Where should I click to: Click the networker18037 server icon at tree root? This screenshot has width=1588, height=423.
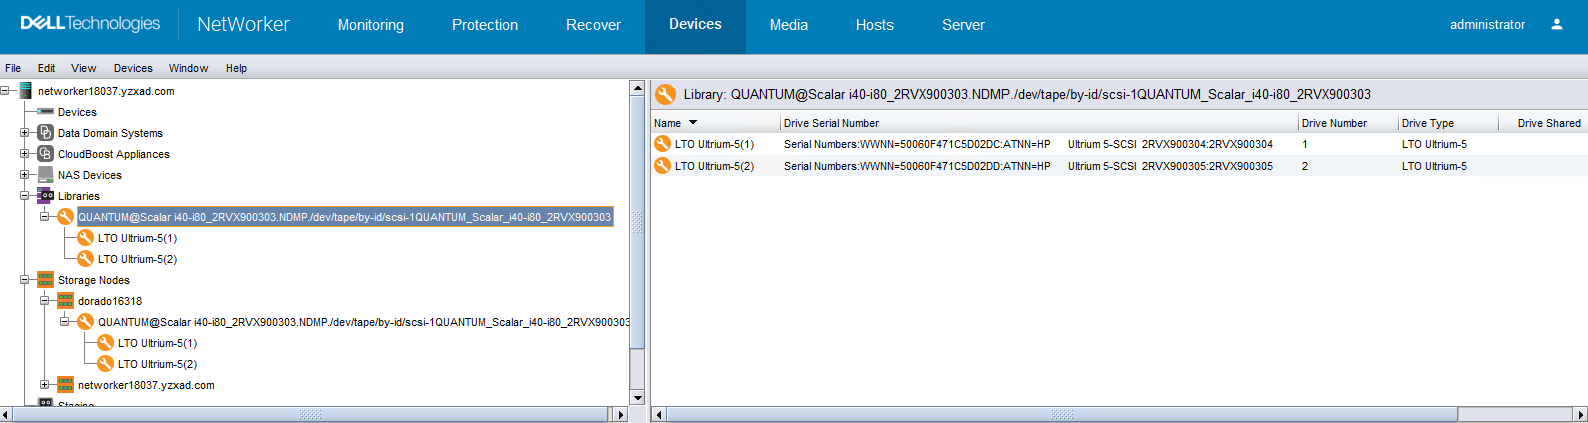(25, 91)
